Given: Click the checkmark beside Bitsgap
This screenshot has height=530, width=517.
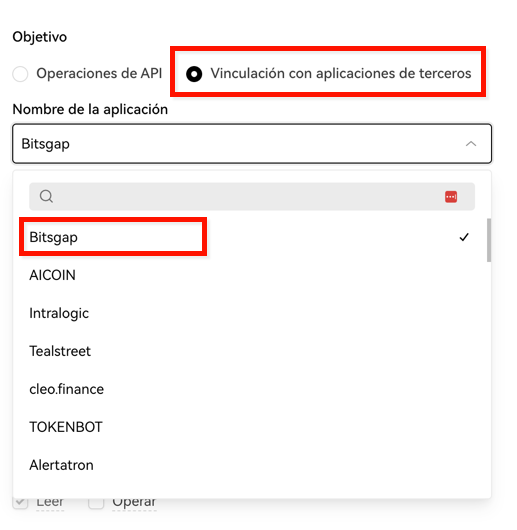Looking at the screenshot, I should point(464,237).
